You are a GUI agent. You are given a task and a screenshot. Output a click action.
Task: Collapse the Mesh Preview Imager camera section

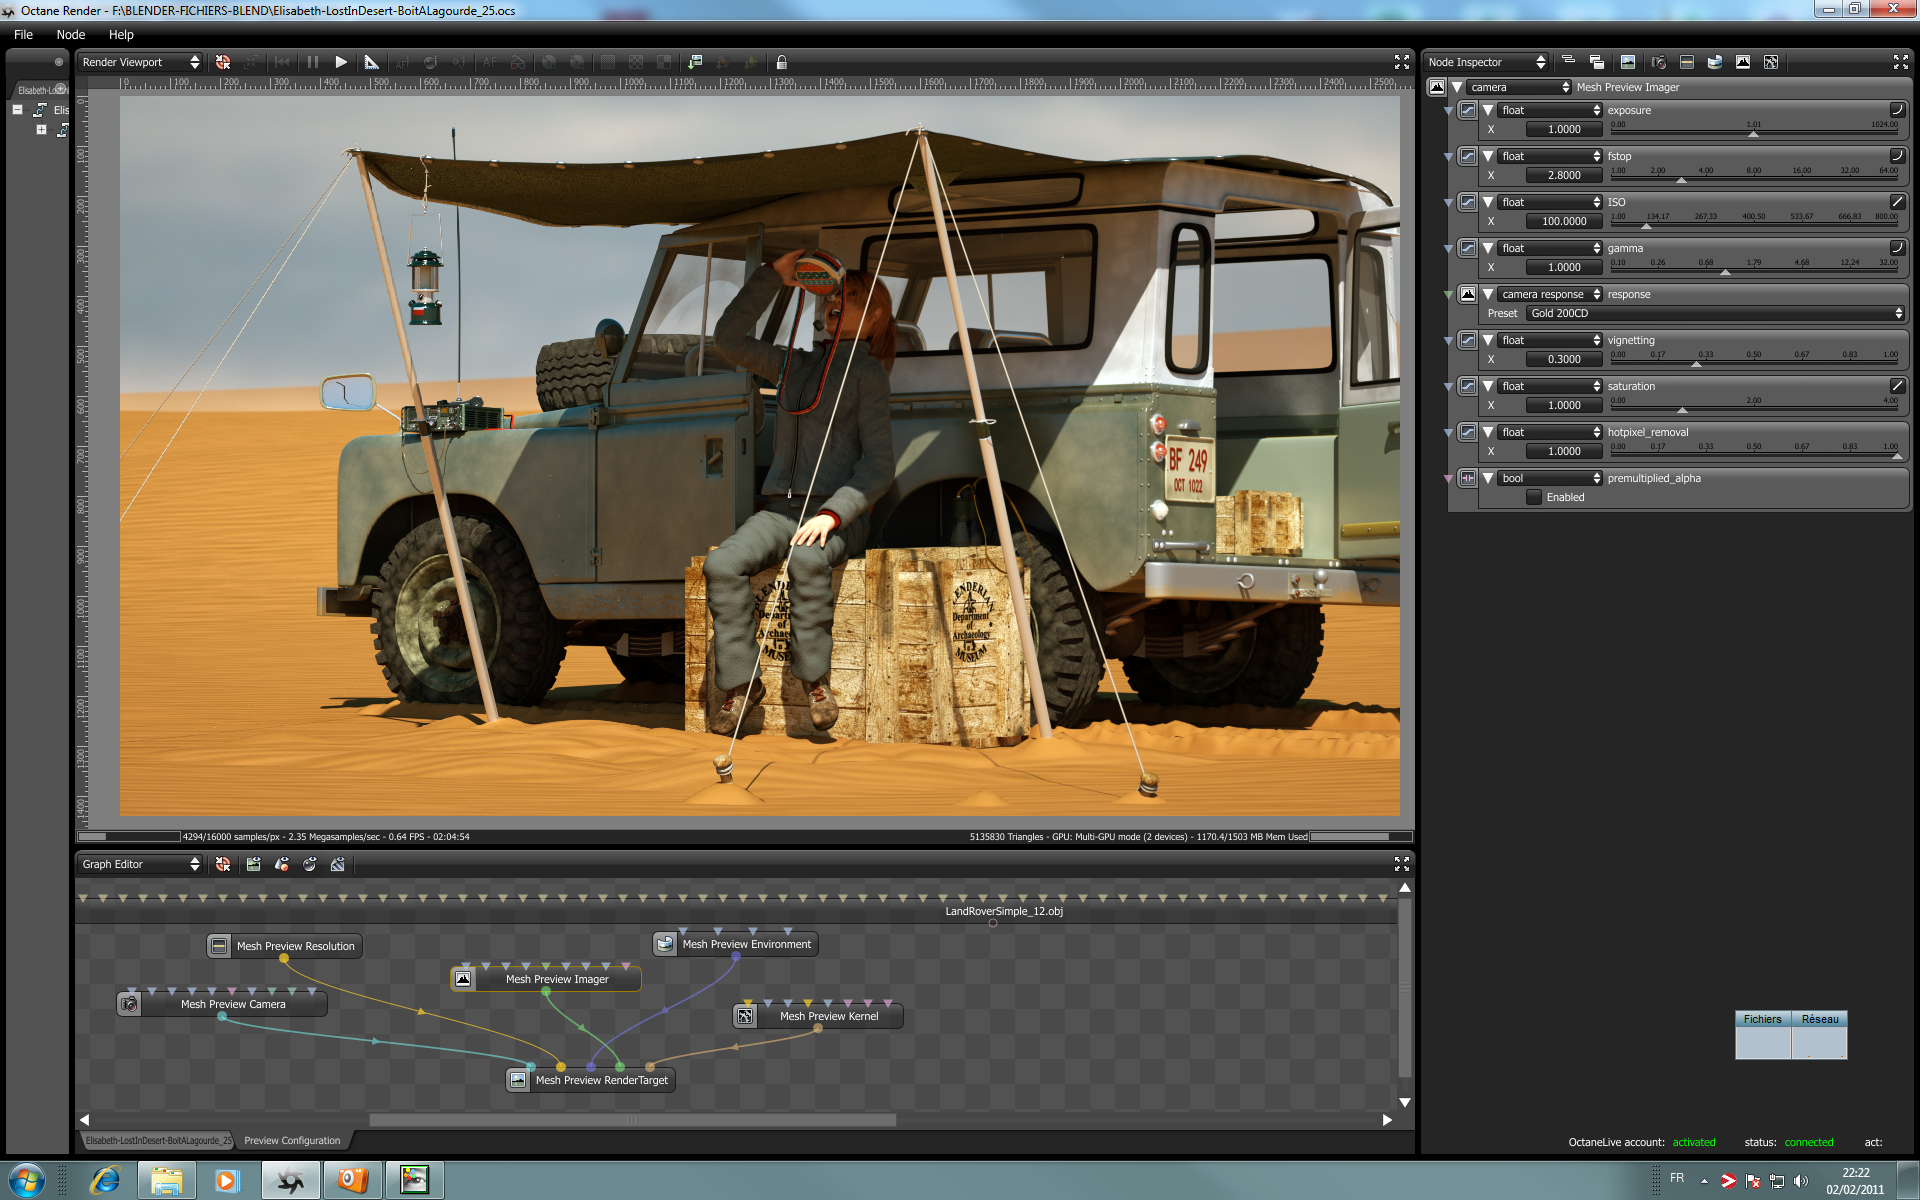[1457, 87]
